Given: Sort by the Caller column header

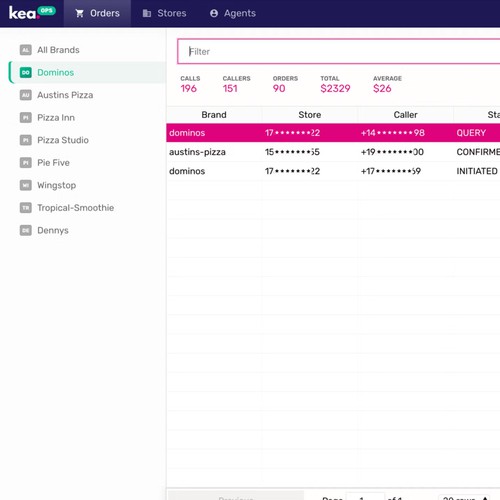Looking at the screenshot, I should coord(405,115).
